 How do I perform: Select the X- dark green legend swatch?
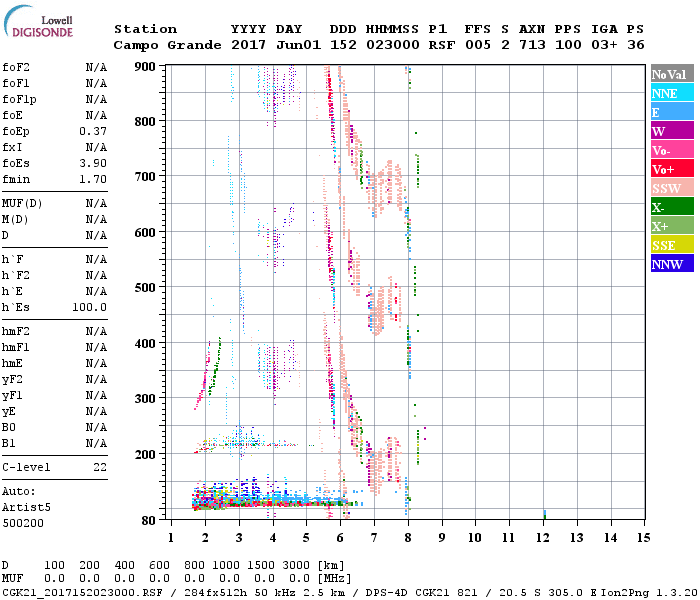click(x=671, y=207)
